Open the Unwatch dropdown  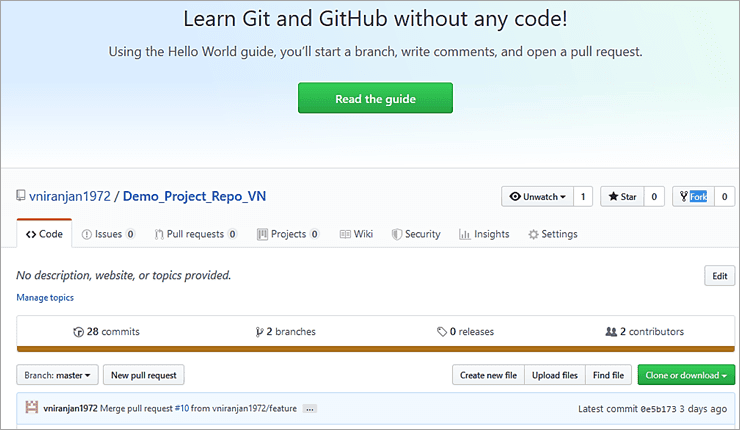click(537, 197)
